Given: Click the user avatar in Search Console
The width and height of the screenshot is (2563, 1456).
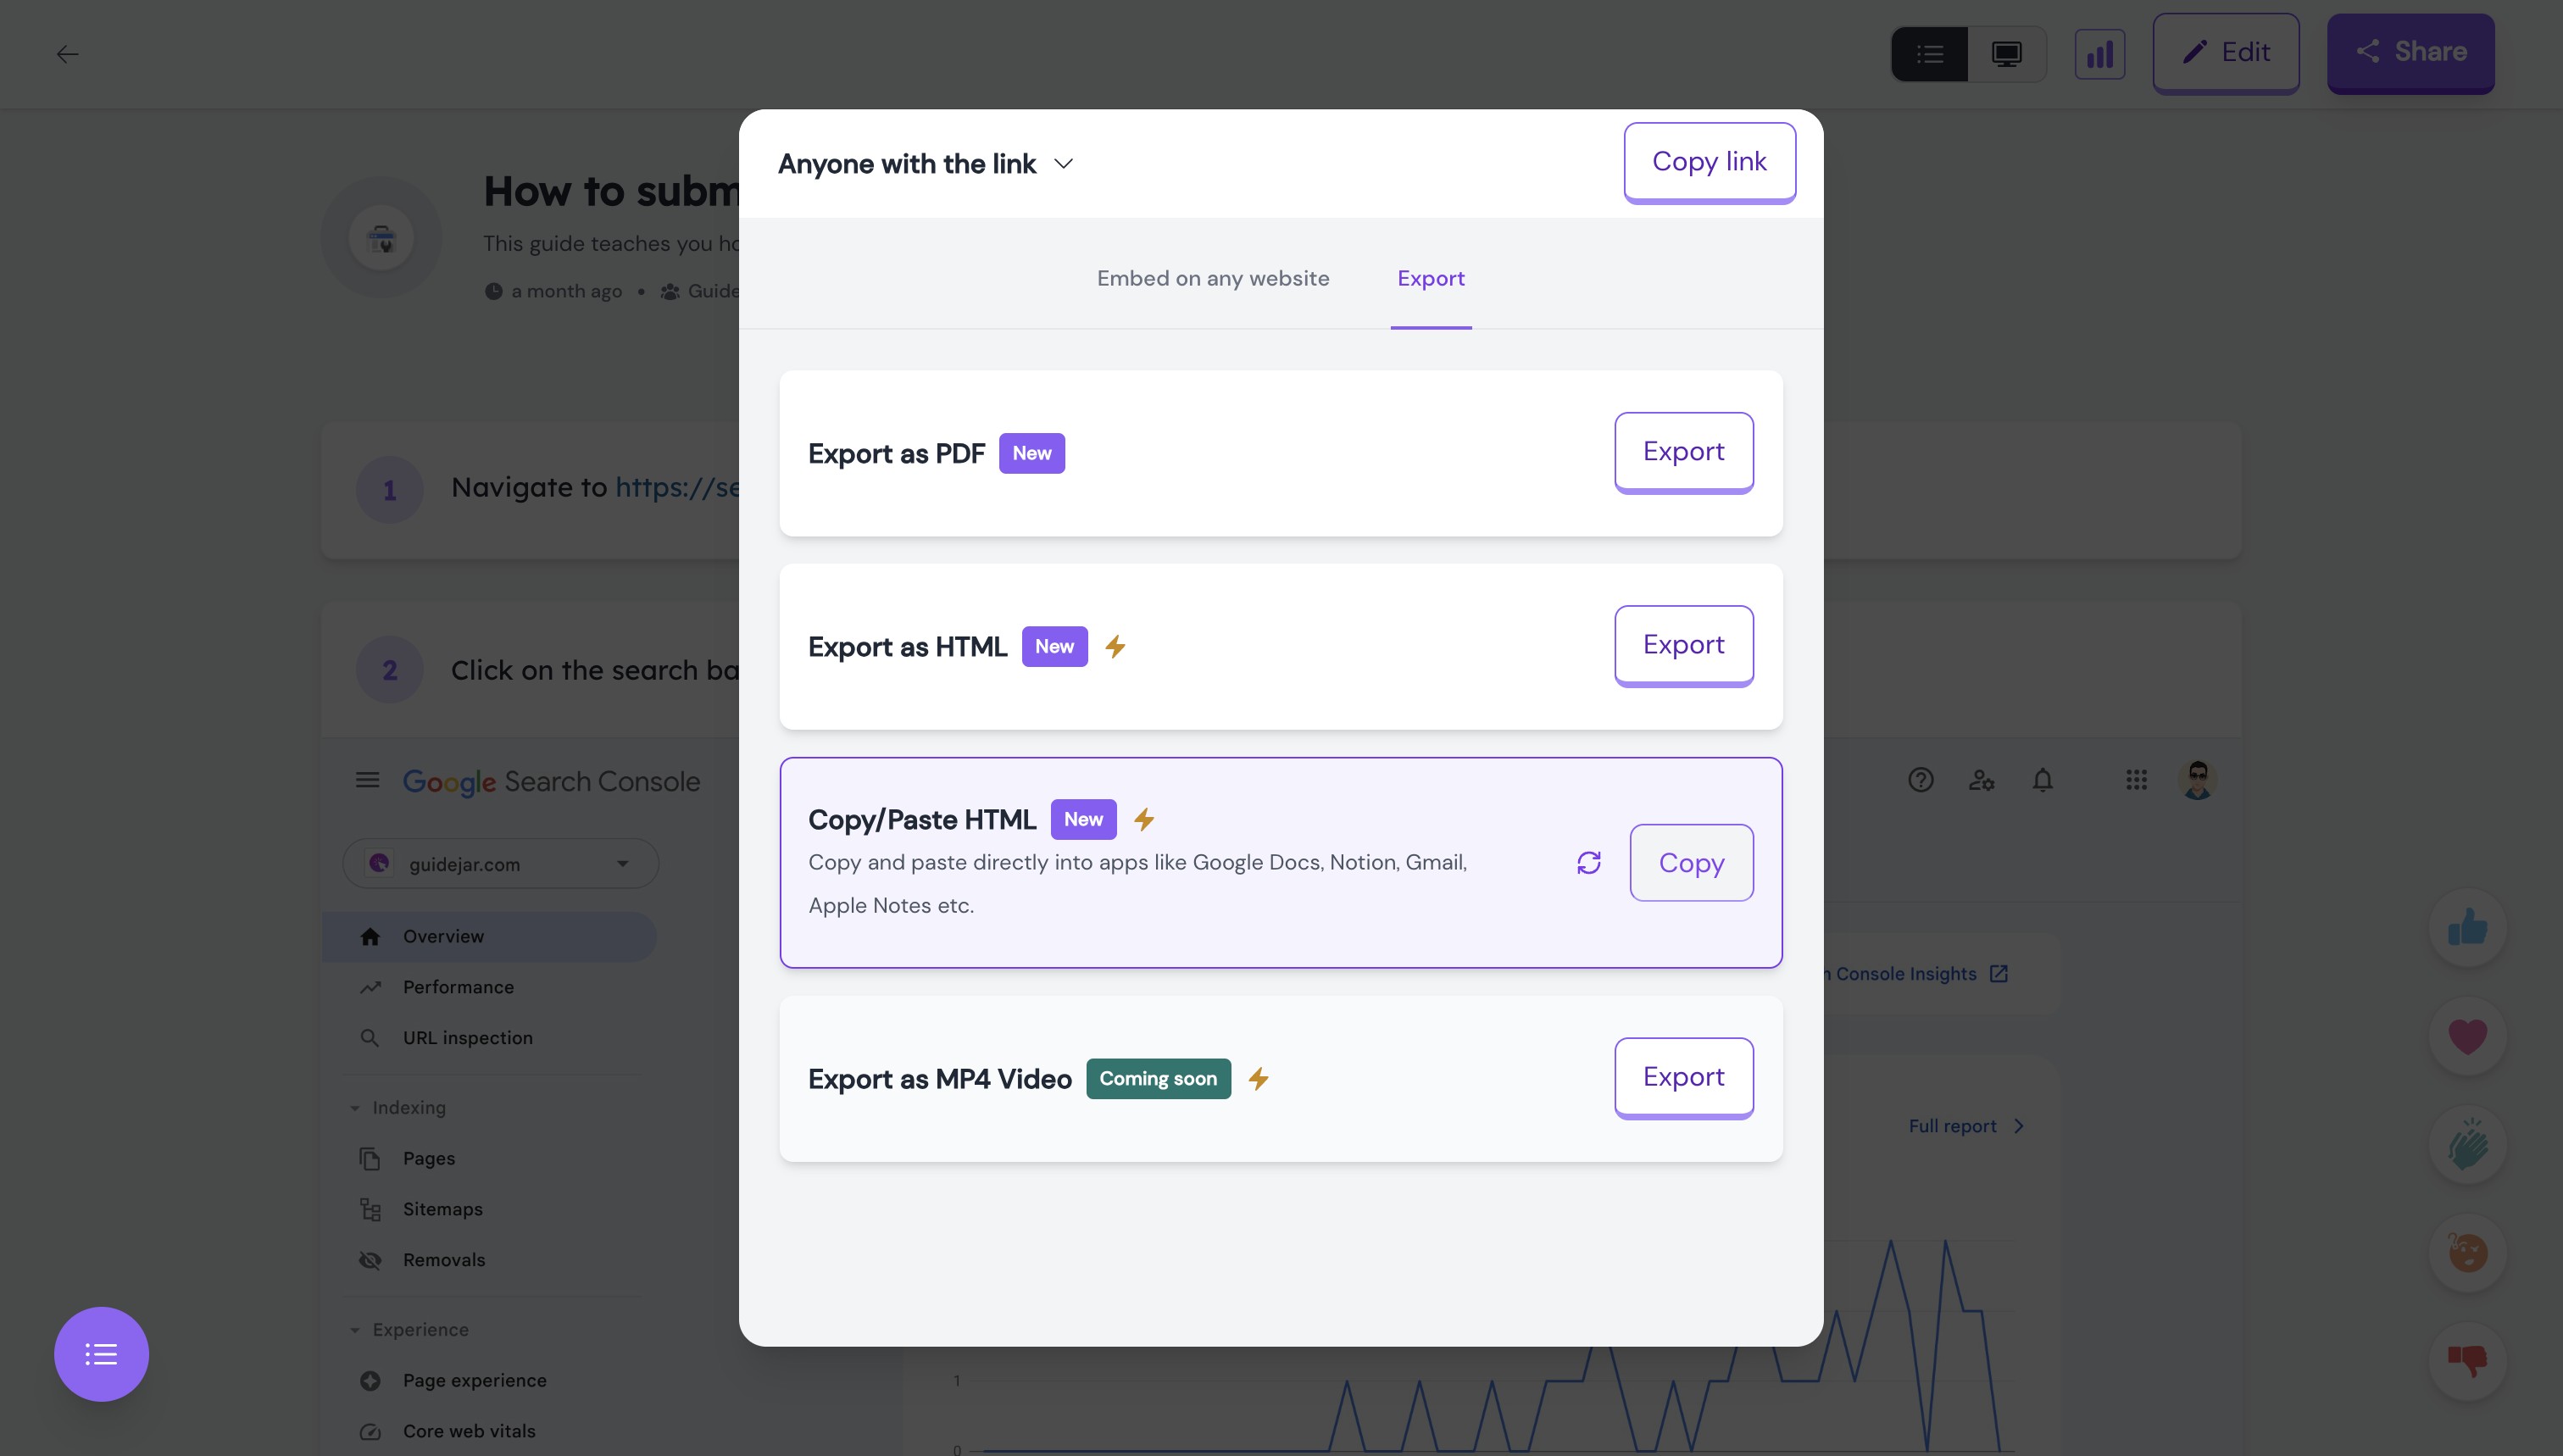Looking at the screenshot, I should [x=2197, y=780].
